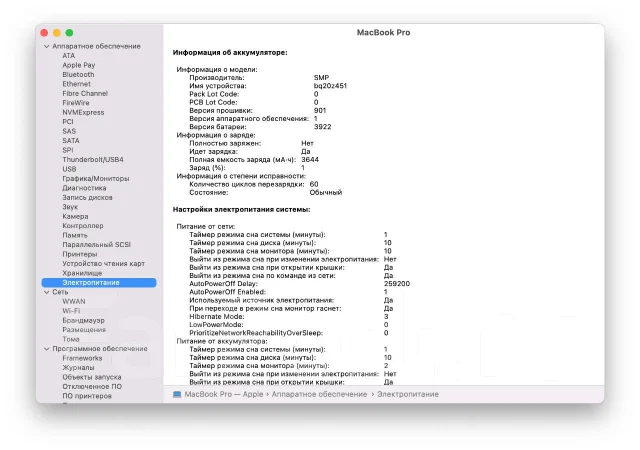
Task: Click battery version value 3922
Action: (x=322, y=127)
